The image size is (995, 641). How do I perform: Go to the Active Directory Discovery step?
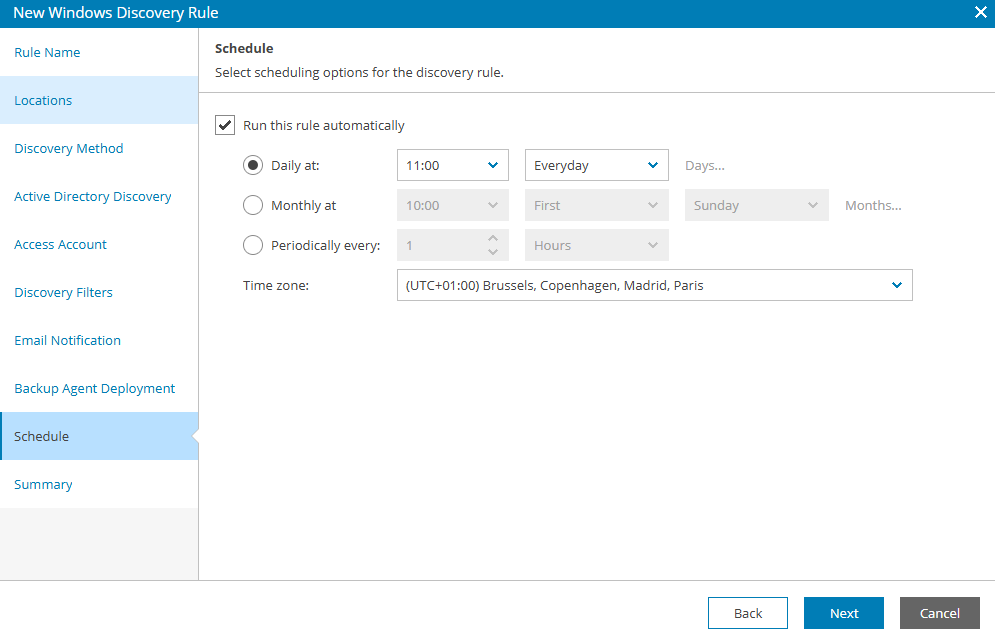99,196
